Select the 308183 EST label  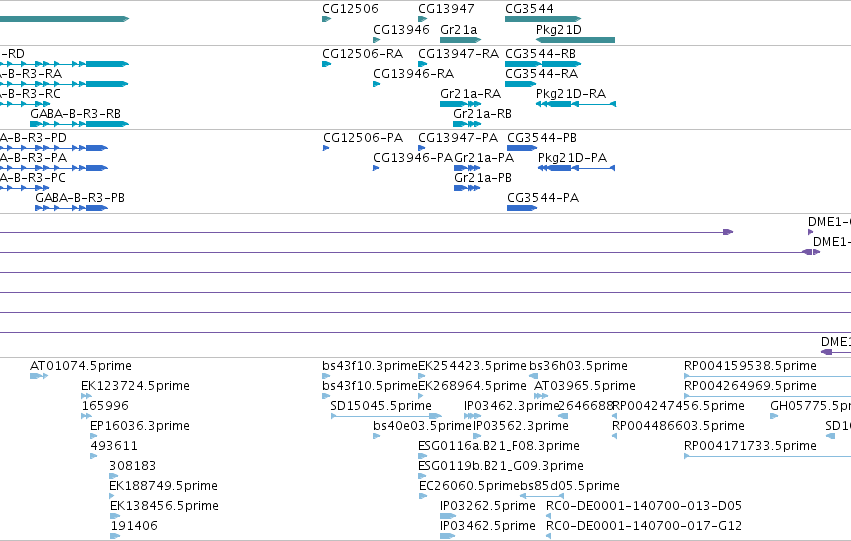(132, 466)
